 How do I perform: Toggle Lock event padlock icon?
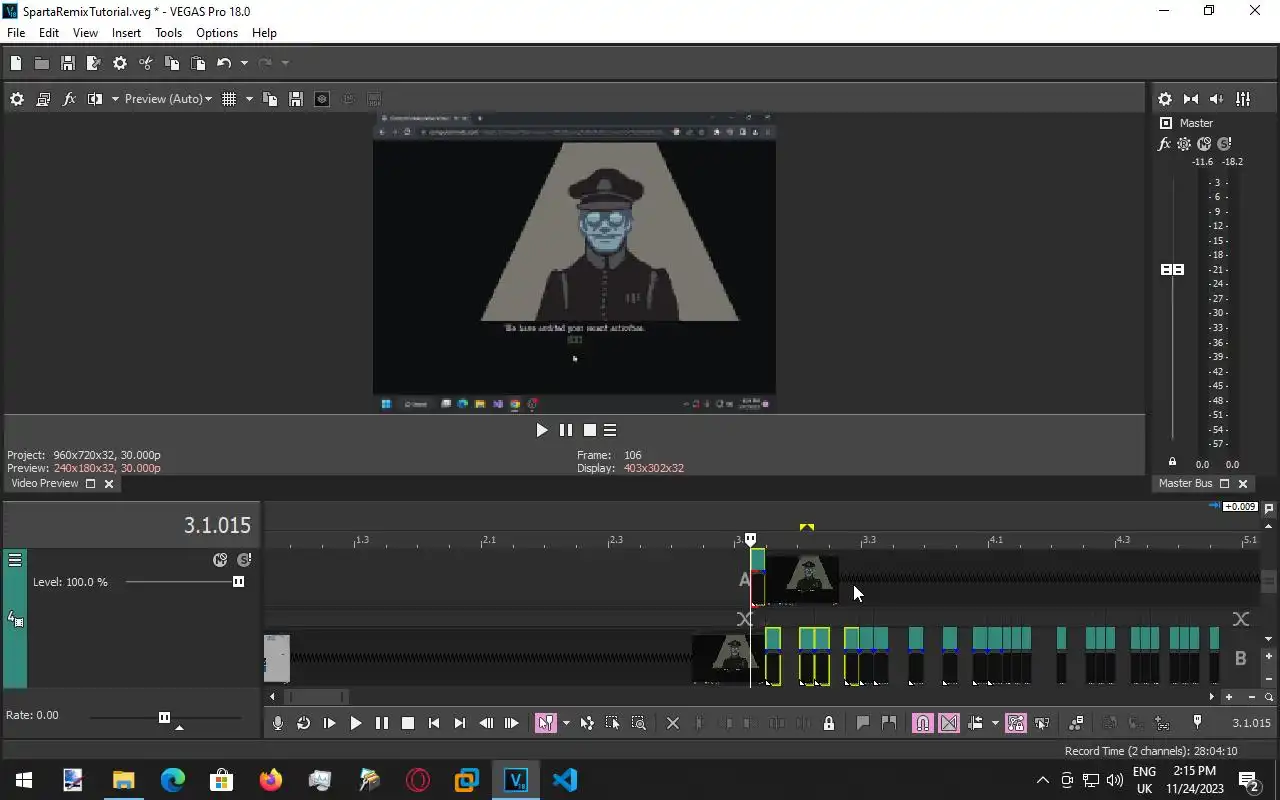pyautogui.click(x=829, y=723)
